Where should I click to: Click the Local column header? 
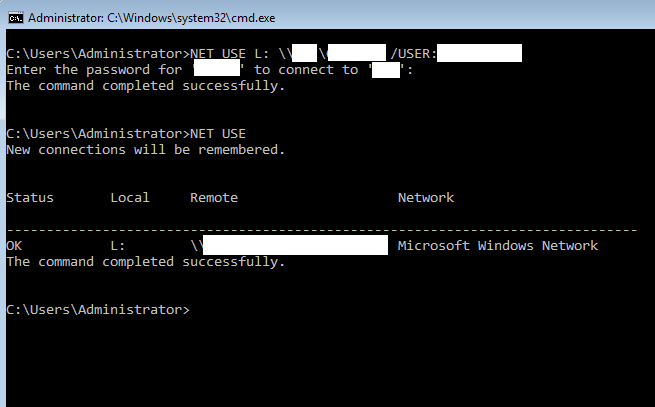[130, 198]
